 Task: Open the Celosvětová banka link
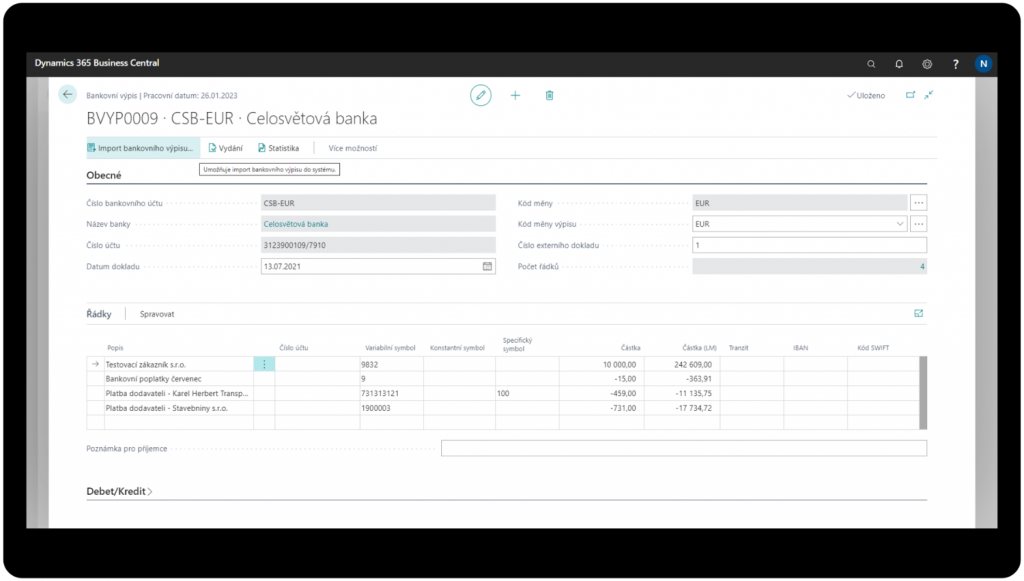point(296,224)
